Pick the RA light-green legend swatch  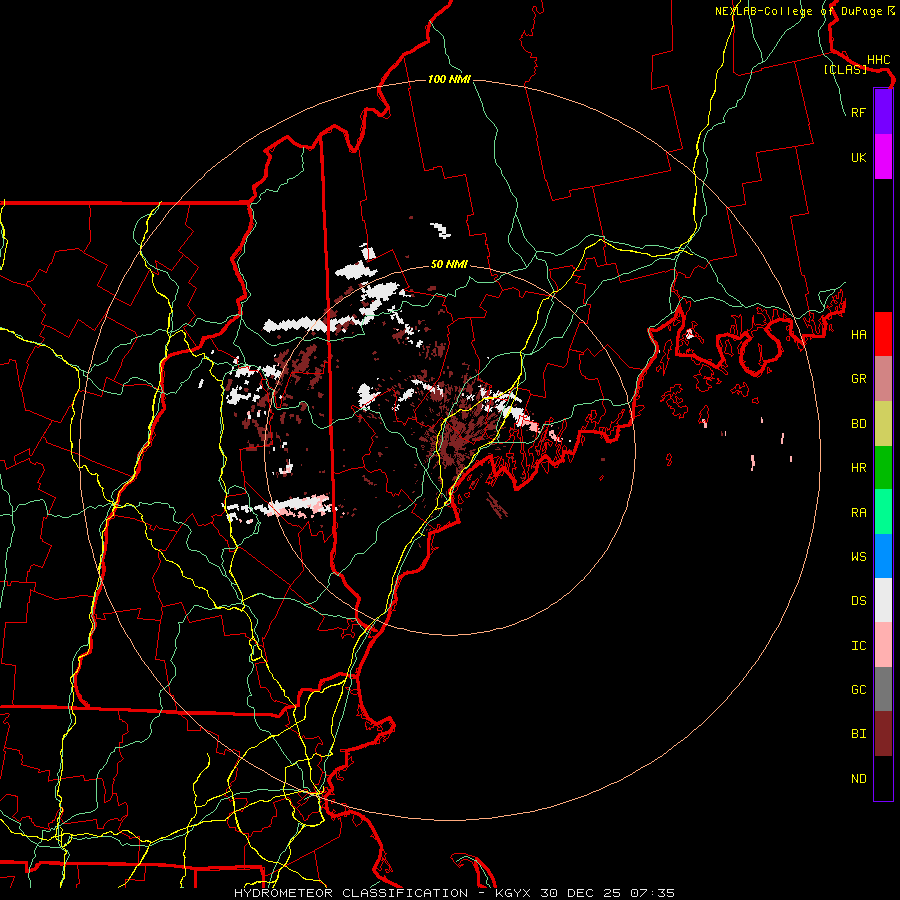[x=883, y=512]
